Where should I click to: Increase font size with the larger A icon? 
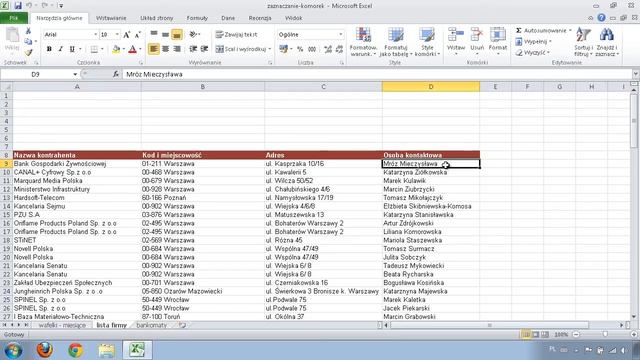127,35
